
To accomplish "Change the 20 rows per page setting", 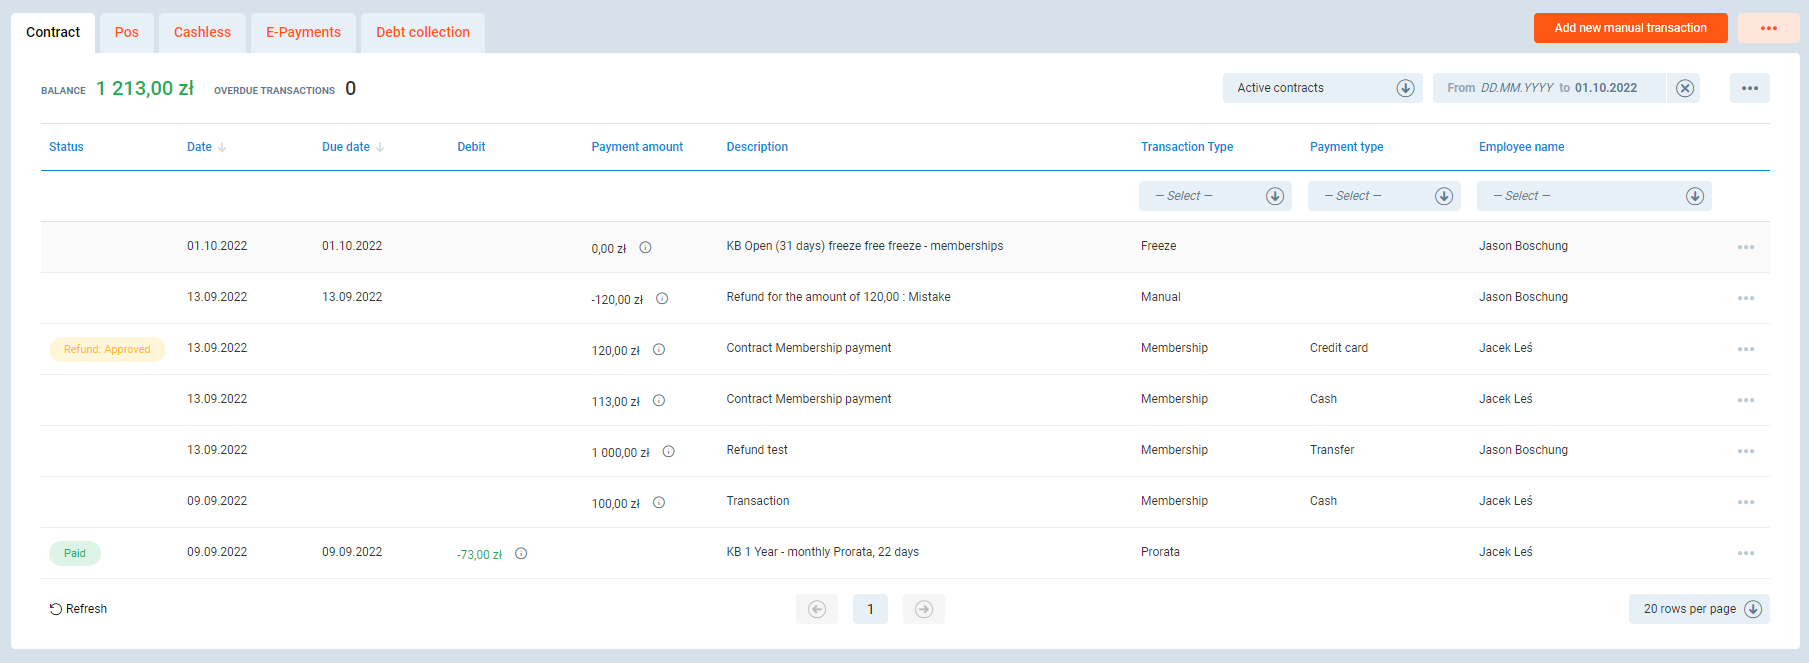I will click(x=1699, y=609).
